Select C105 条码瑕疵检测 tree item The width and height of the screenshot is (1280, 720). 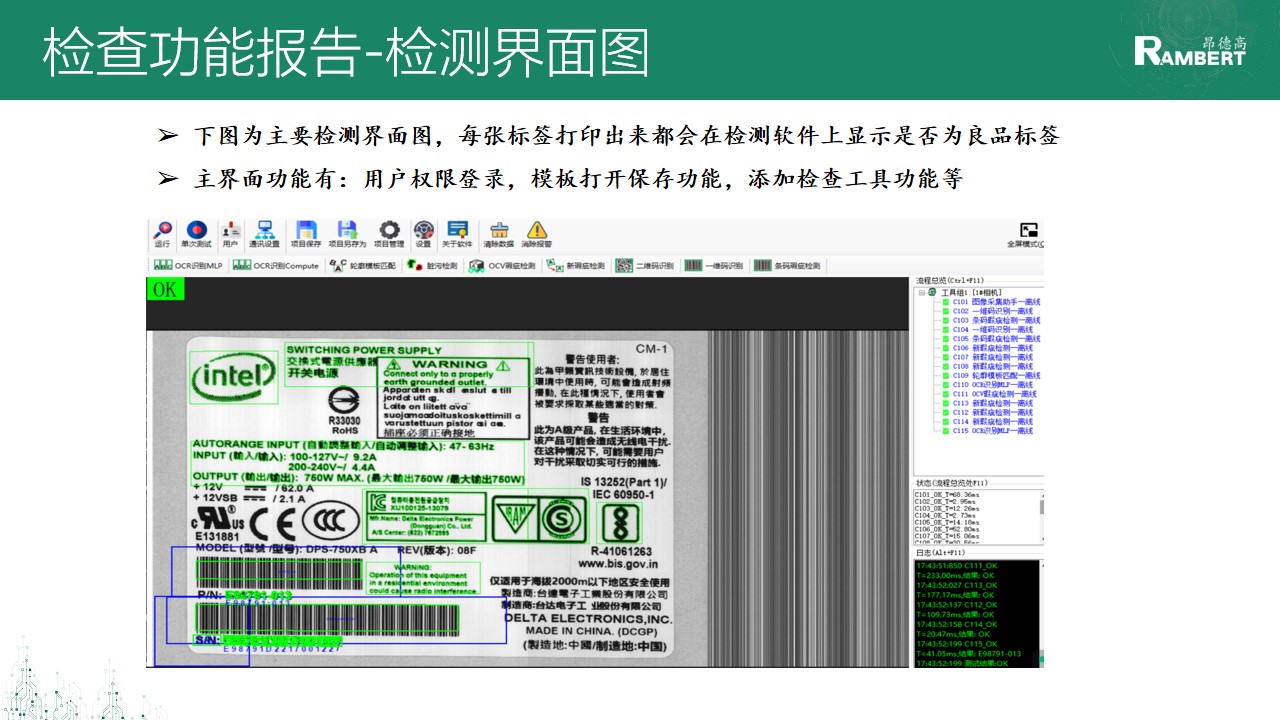(996, 338)
